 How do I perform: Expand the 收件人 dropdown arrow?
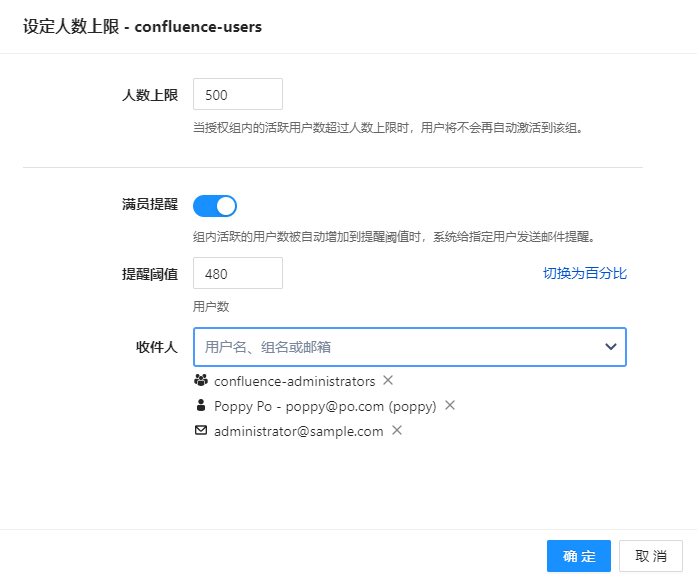click(x=610, y=347)
